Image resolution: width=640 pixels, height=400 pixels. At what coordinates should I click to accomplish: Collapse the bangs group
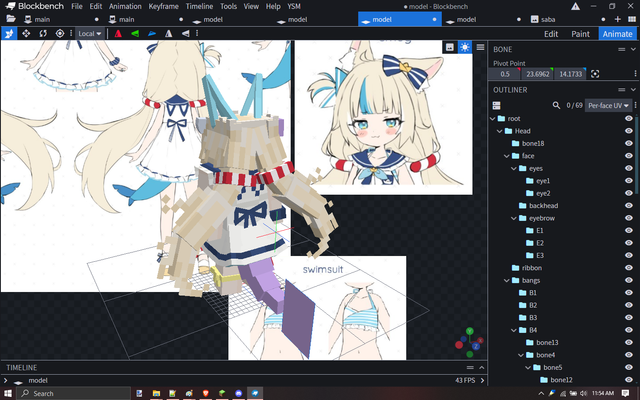(x=507, y=280)
